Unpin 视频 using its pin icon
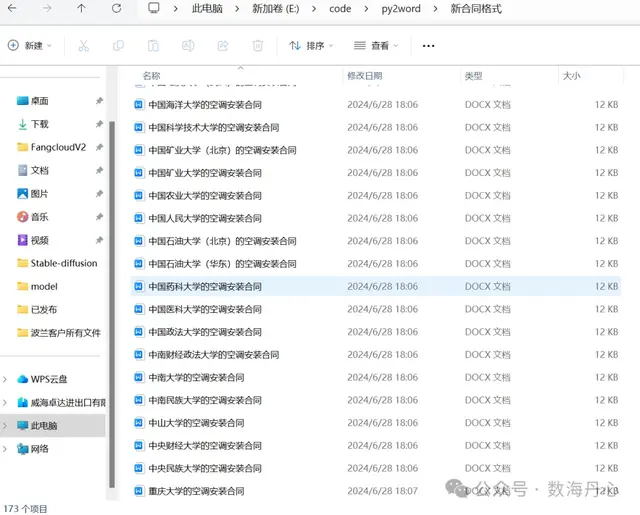The image size is (640, 515). click(x=99, y=240)
